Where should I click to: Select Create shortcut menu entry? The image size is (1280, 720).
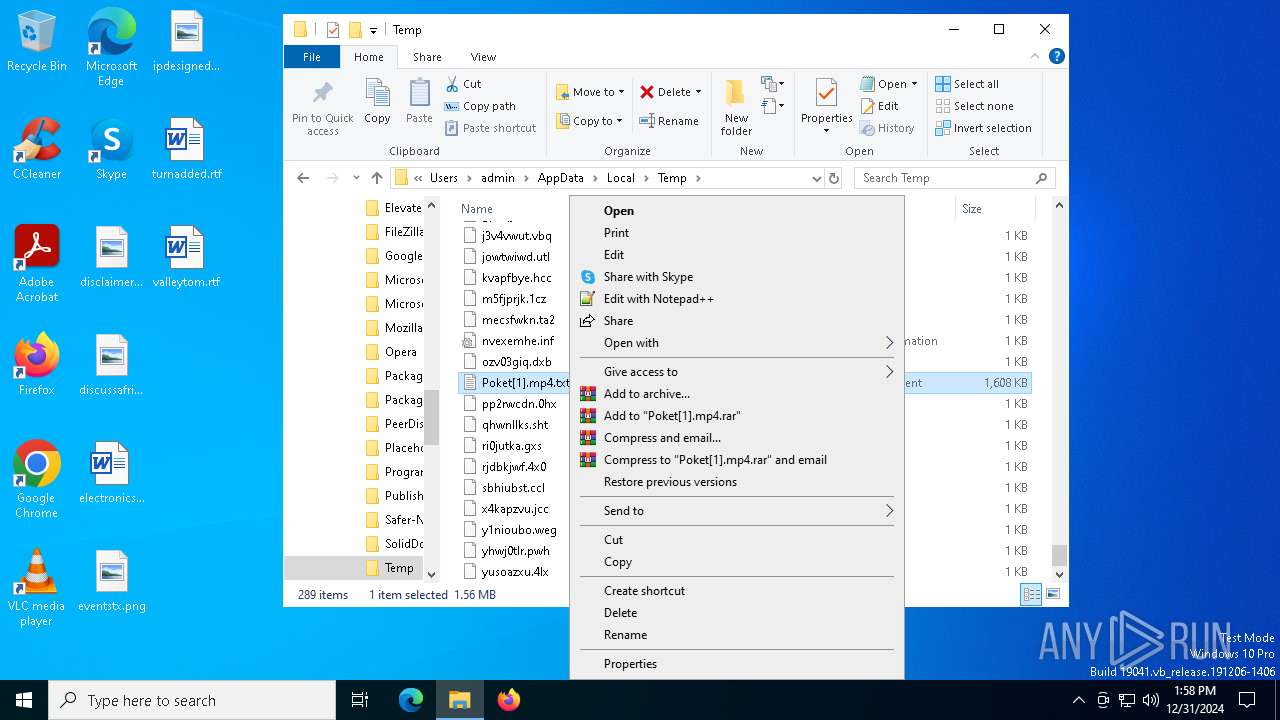tap(736, 591)
